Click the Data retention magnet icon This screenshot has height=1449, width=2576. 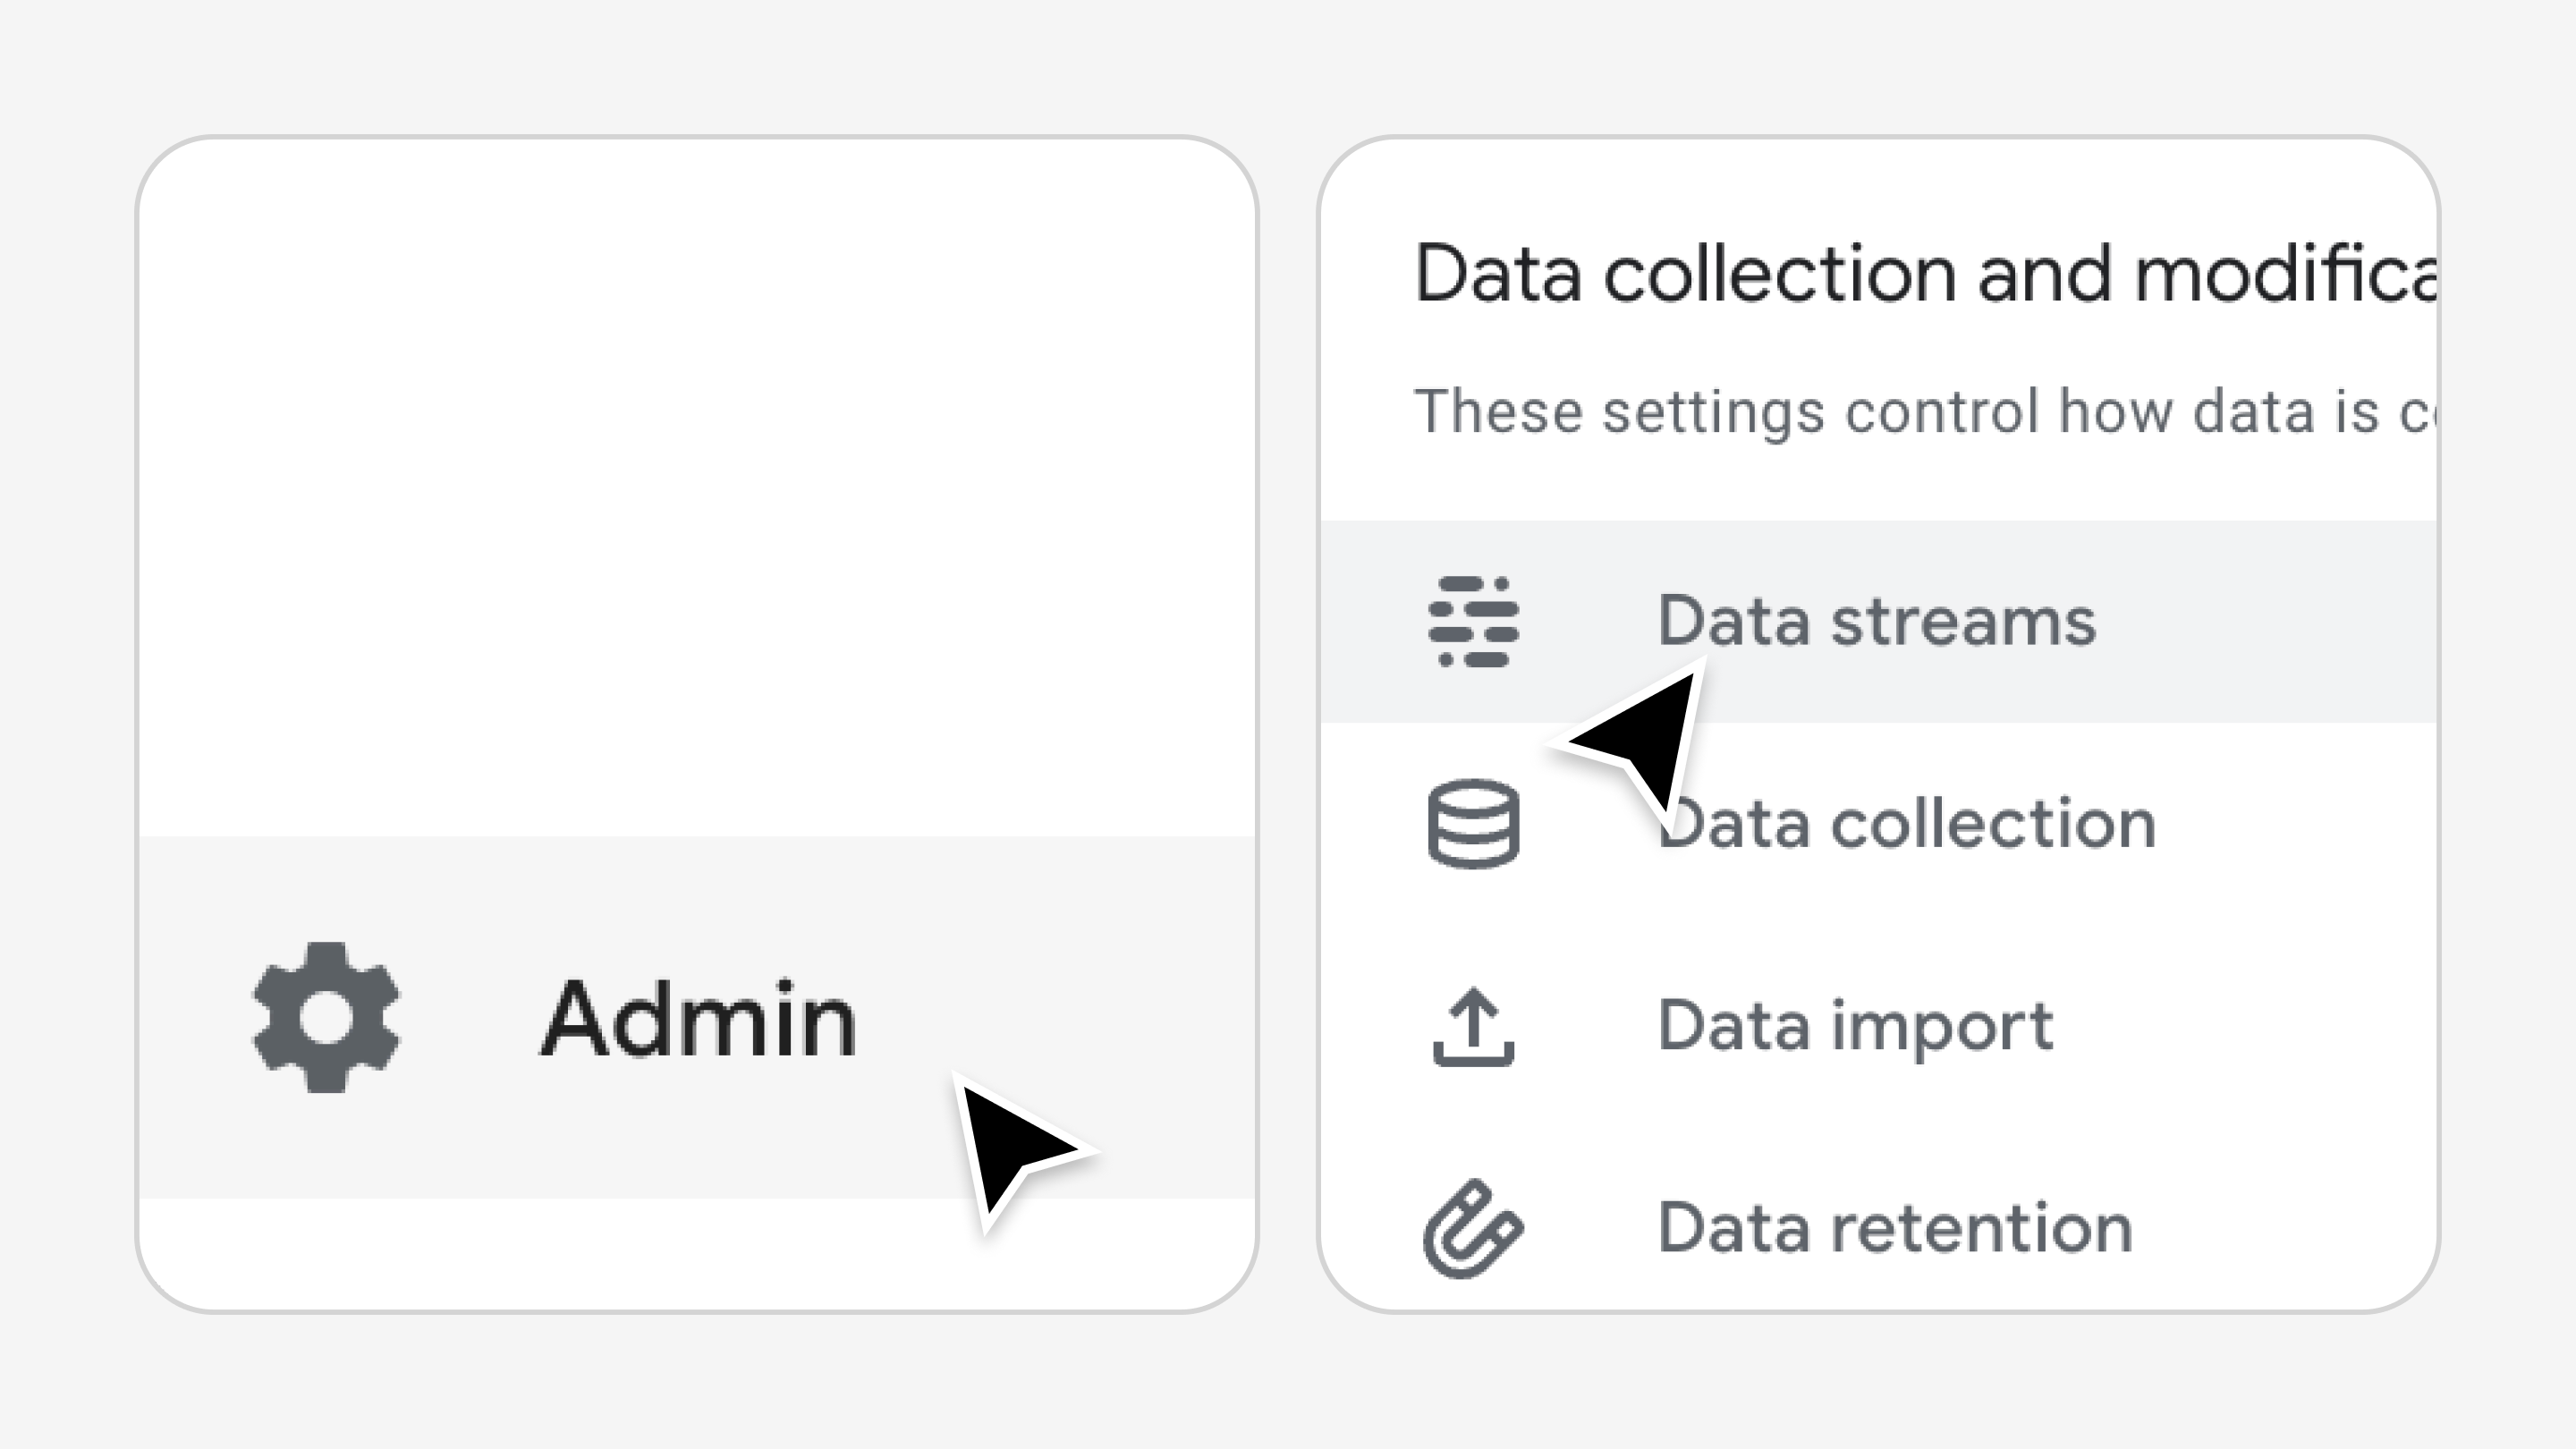[x=1473, y=1228]
